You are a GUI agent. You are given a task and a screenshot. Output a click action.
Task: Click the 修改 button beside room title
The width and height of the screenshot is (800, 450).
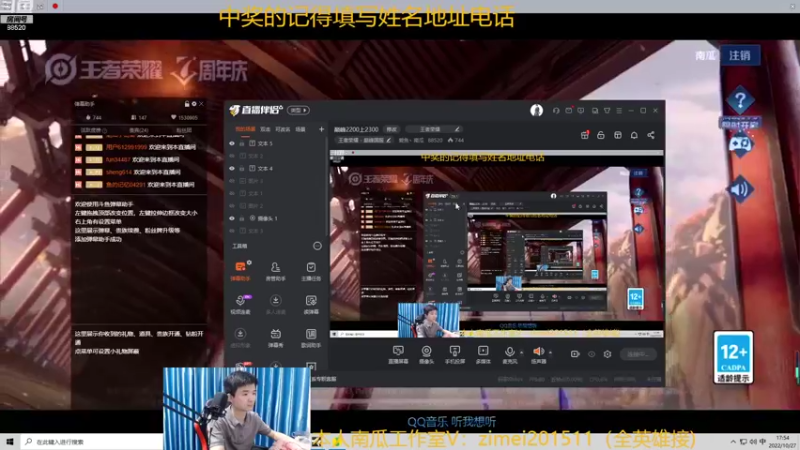click(x=391, y=130)
